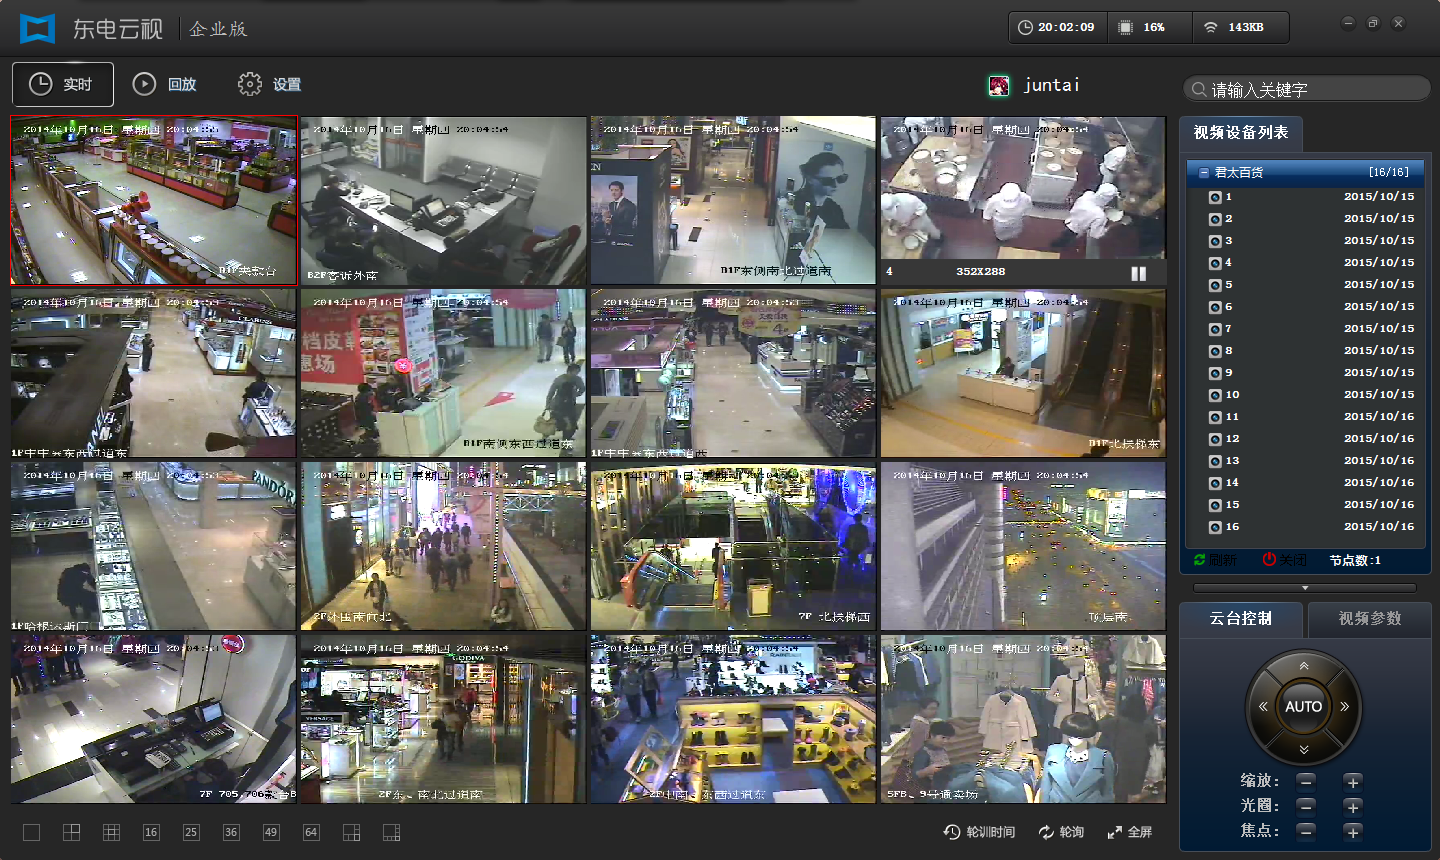1440x860 pixels.
Task: Switch to single-camera view layout
Action: point(31,832)
